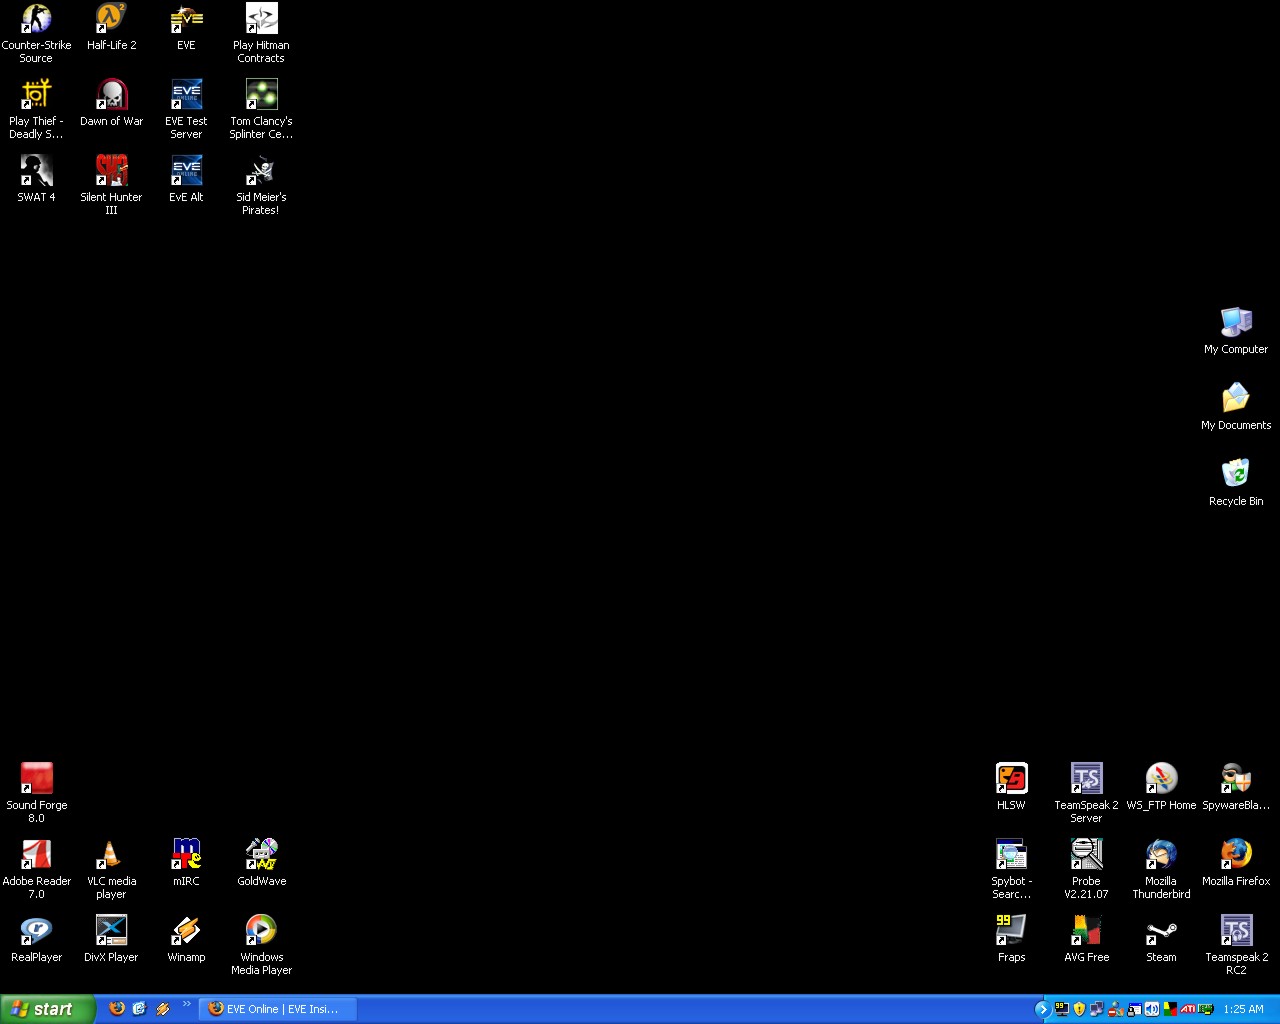Select the RealPlayer shortcut

pyautogui.click(x=37, y=939)
